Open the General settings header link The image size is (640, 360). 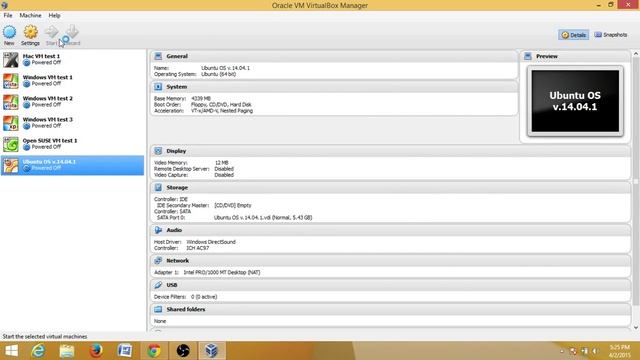[177, 56]
